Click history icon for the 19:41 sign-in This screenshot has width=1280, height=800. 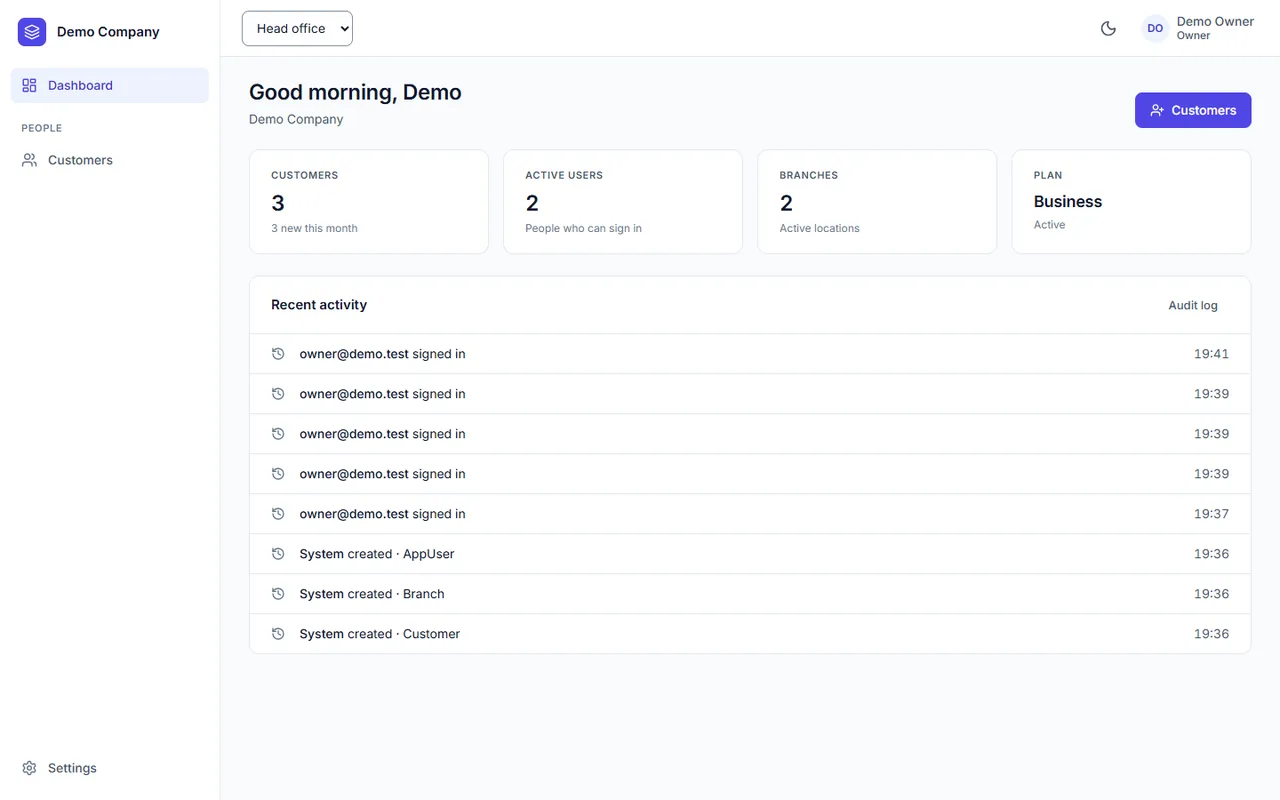point(278,354)
